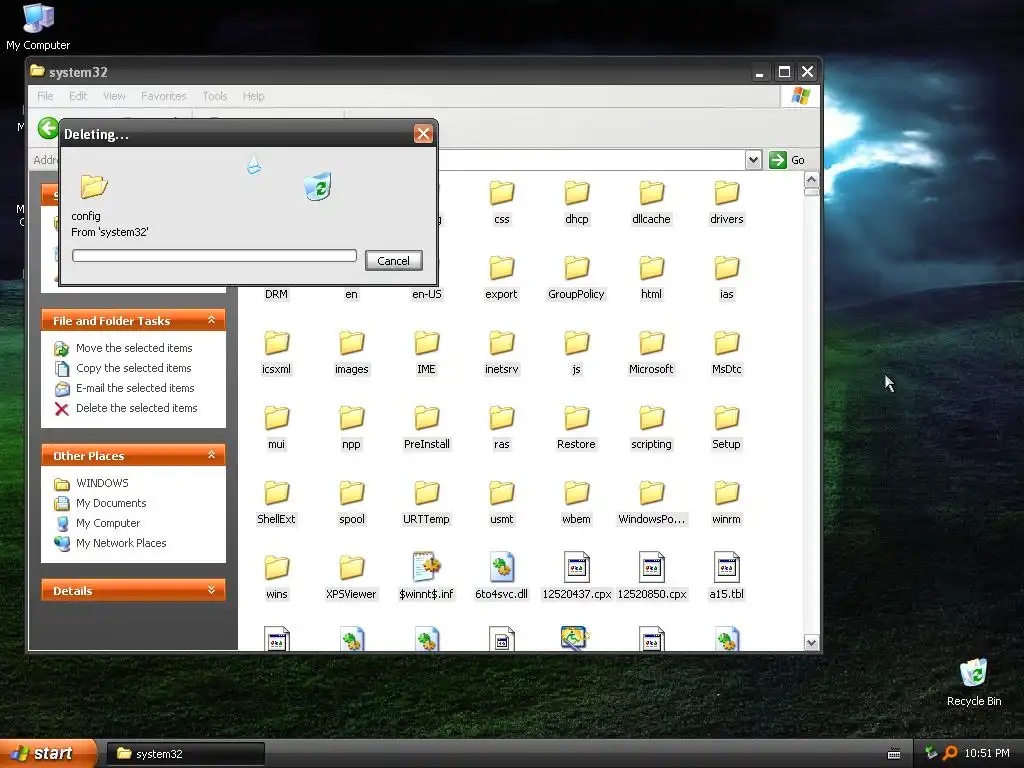The image size is (1024, 768).
Task: Open the File menu
Action: click(45, 96)
